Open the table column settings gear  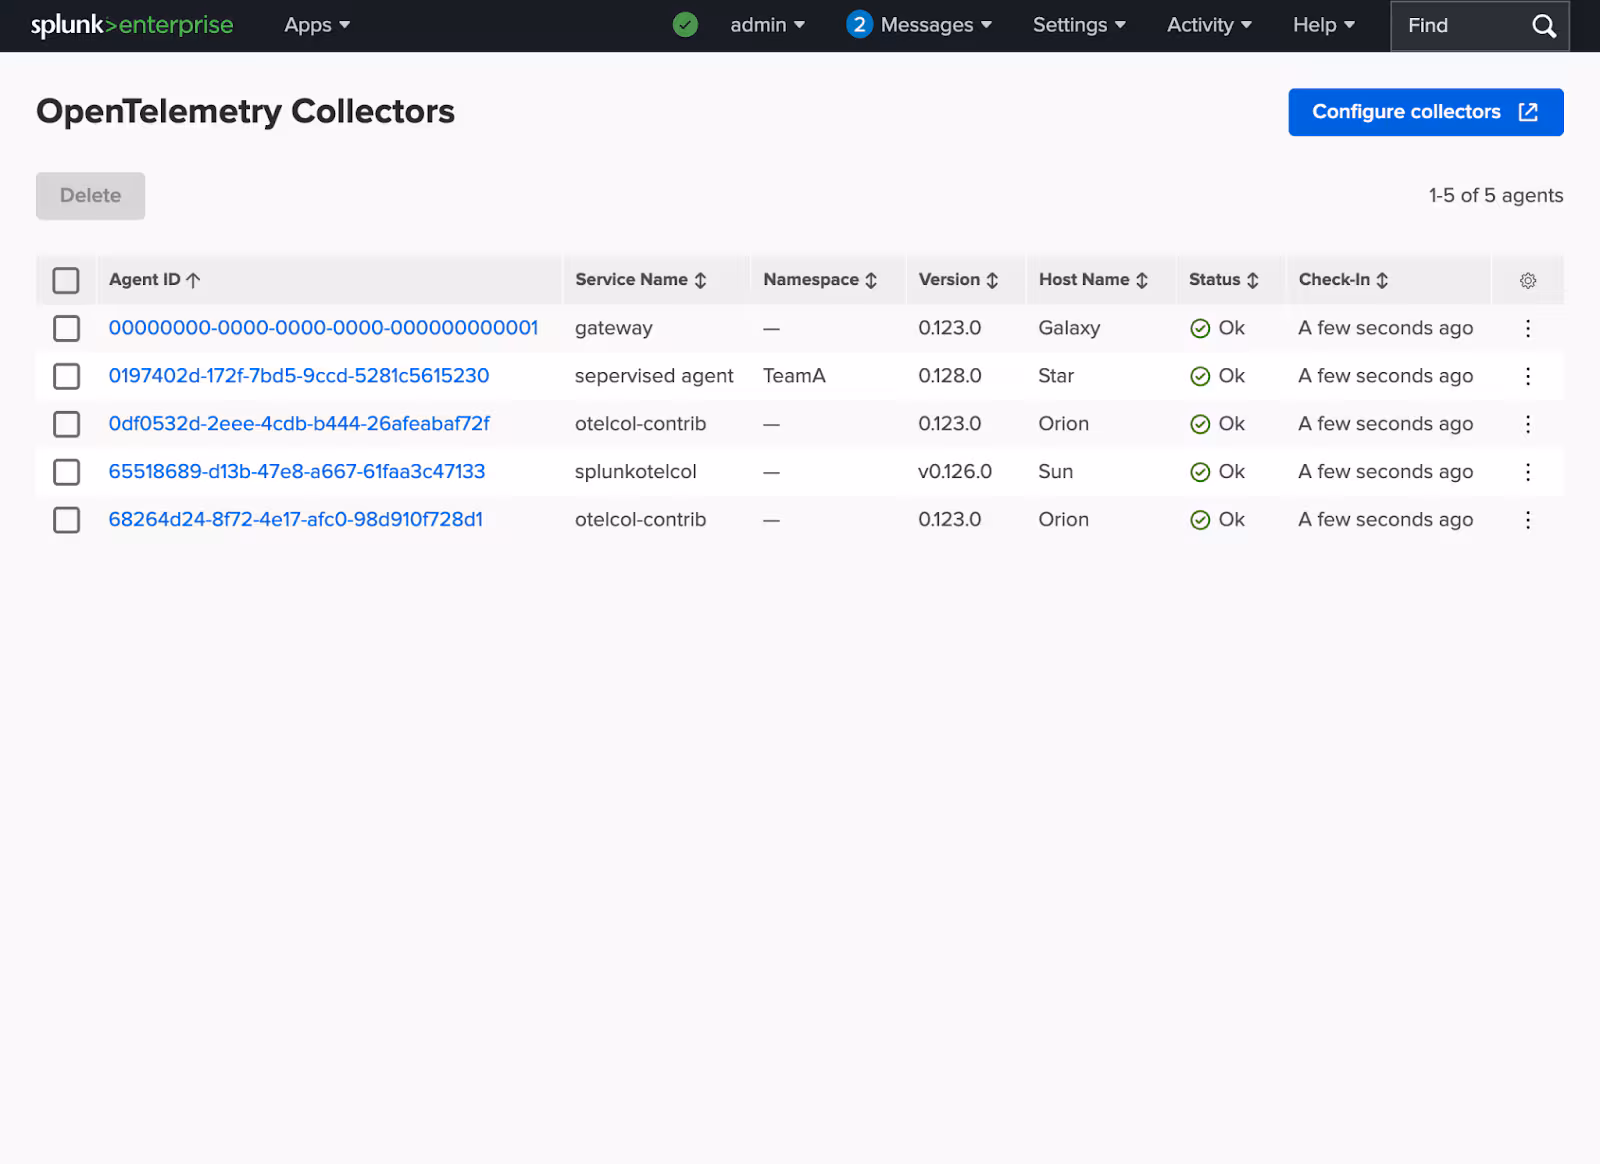coord(1527,281)
